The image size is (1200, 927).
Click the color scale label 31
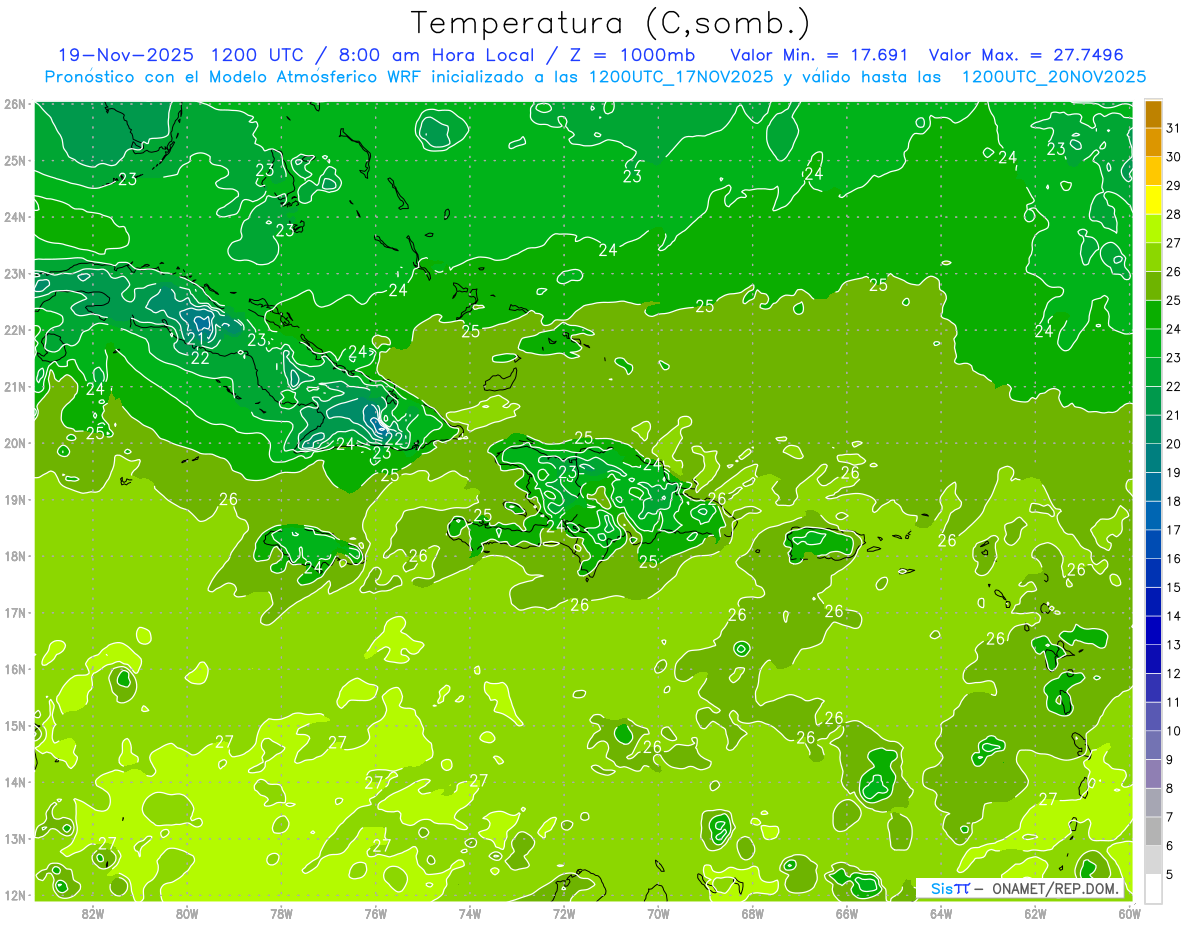[1173, 128]
